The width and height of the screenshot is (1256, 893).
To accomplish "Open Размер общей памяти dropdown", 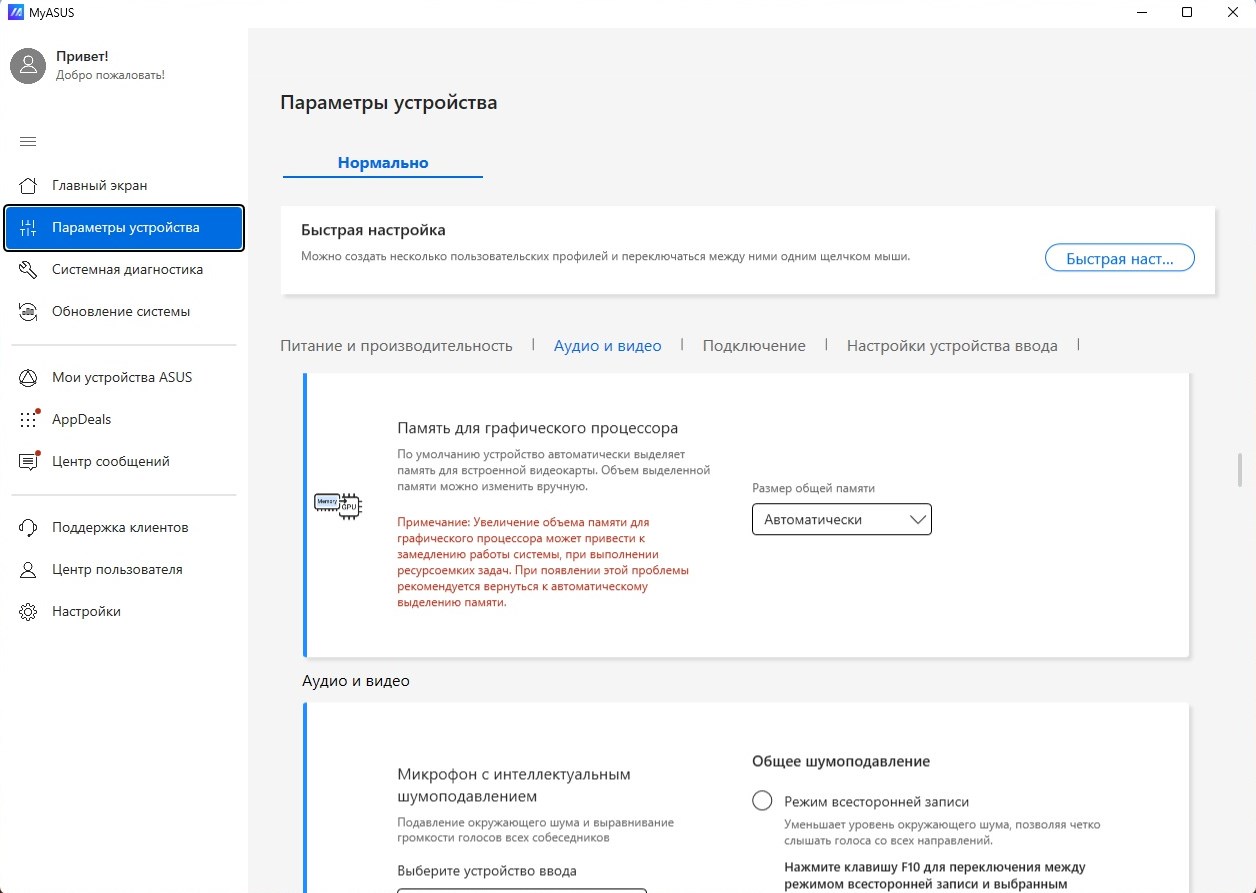I will [842, 519].
